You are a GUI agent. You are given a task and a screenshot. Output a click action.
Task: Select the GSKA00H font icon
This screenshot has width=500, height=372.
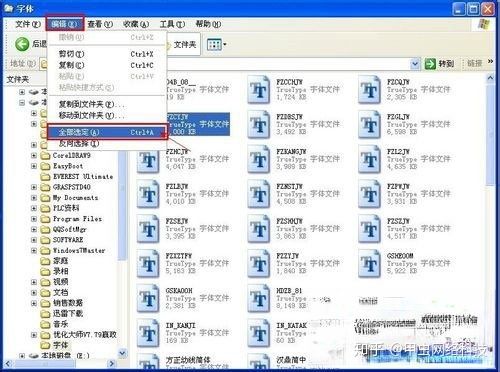[148, 298]
